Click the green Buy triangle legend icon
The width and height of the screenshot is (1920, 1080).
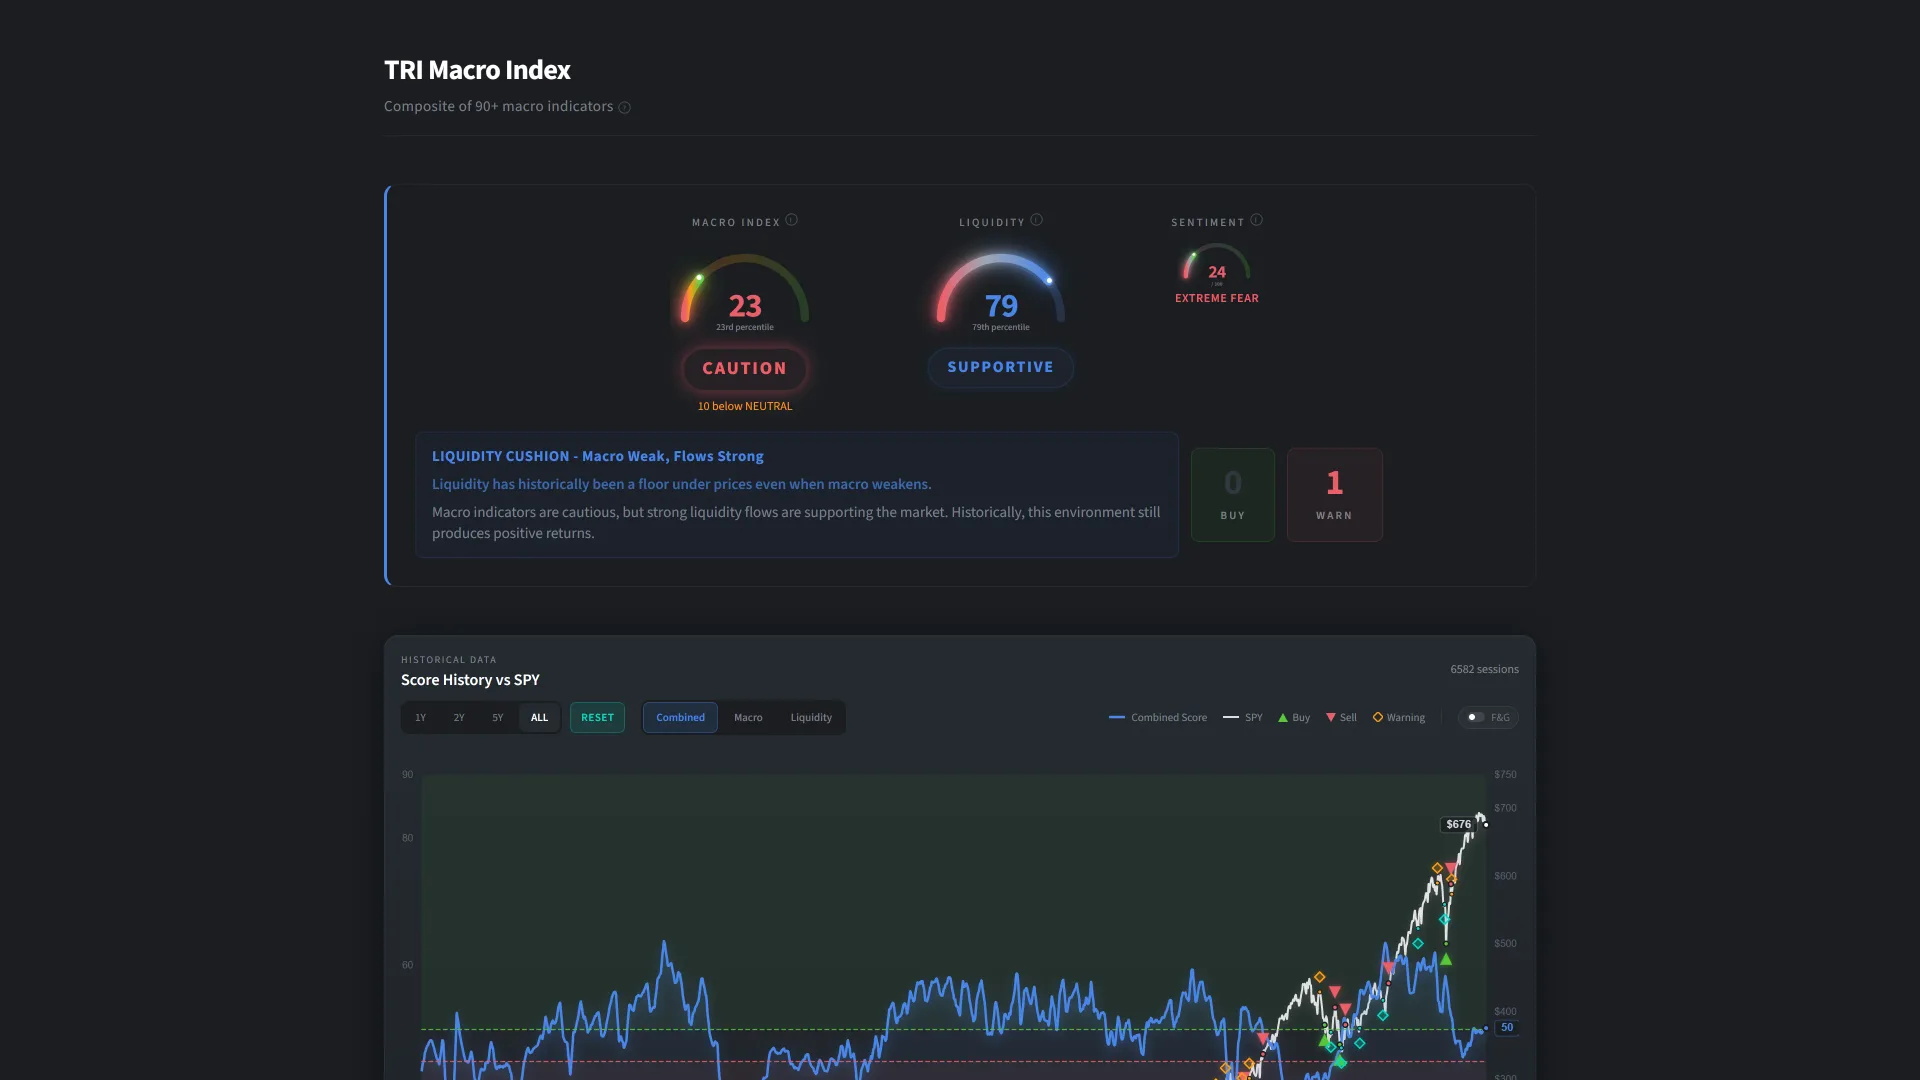(x=1283, y=717)
